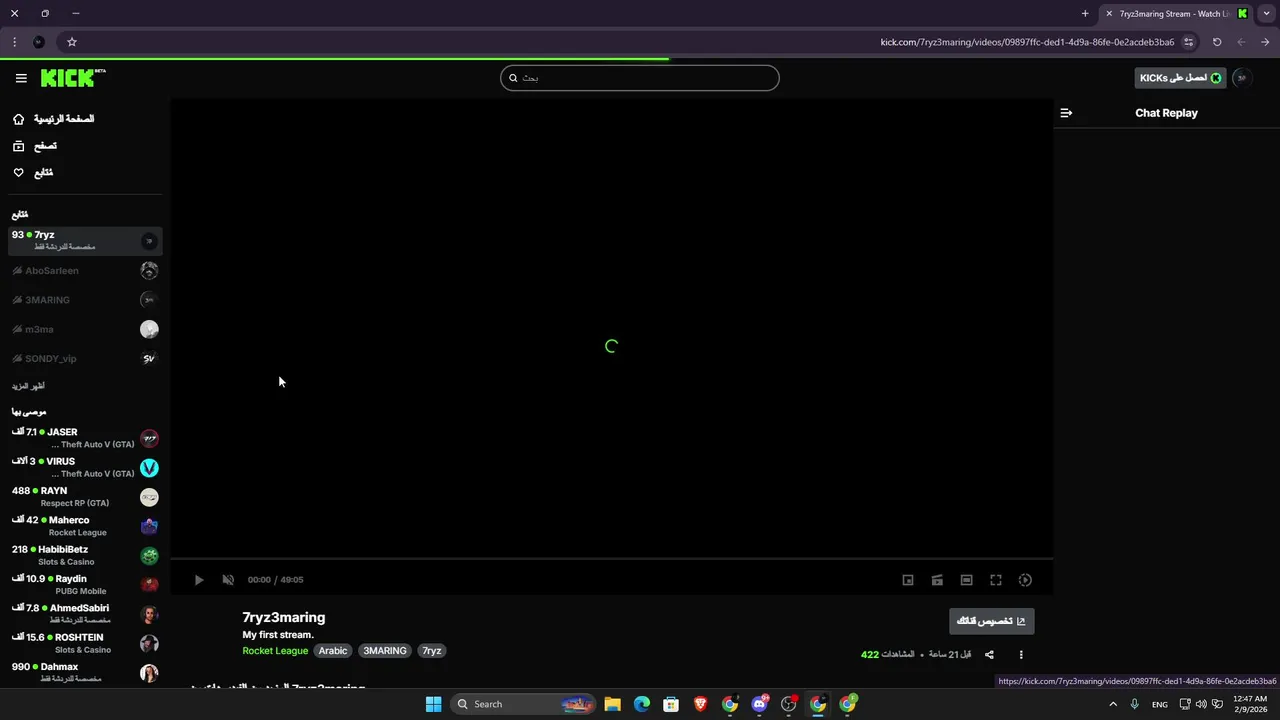Click the browser address bar URL
Image resolution: width=1280 pixels, height=720 pixels.
1027,42
